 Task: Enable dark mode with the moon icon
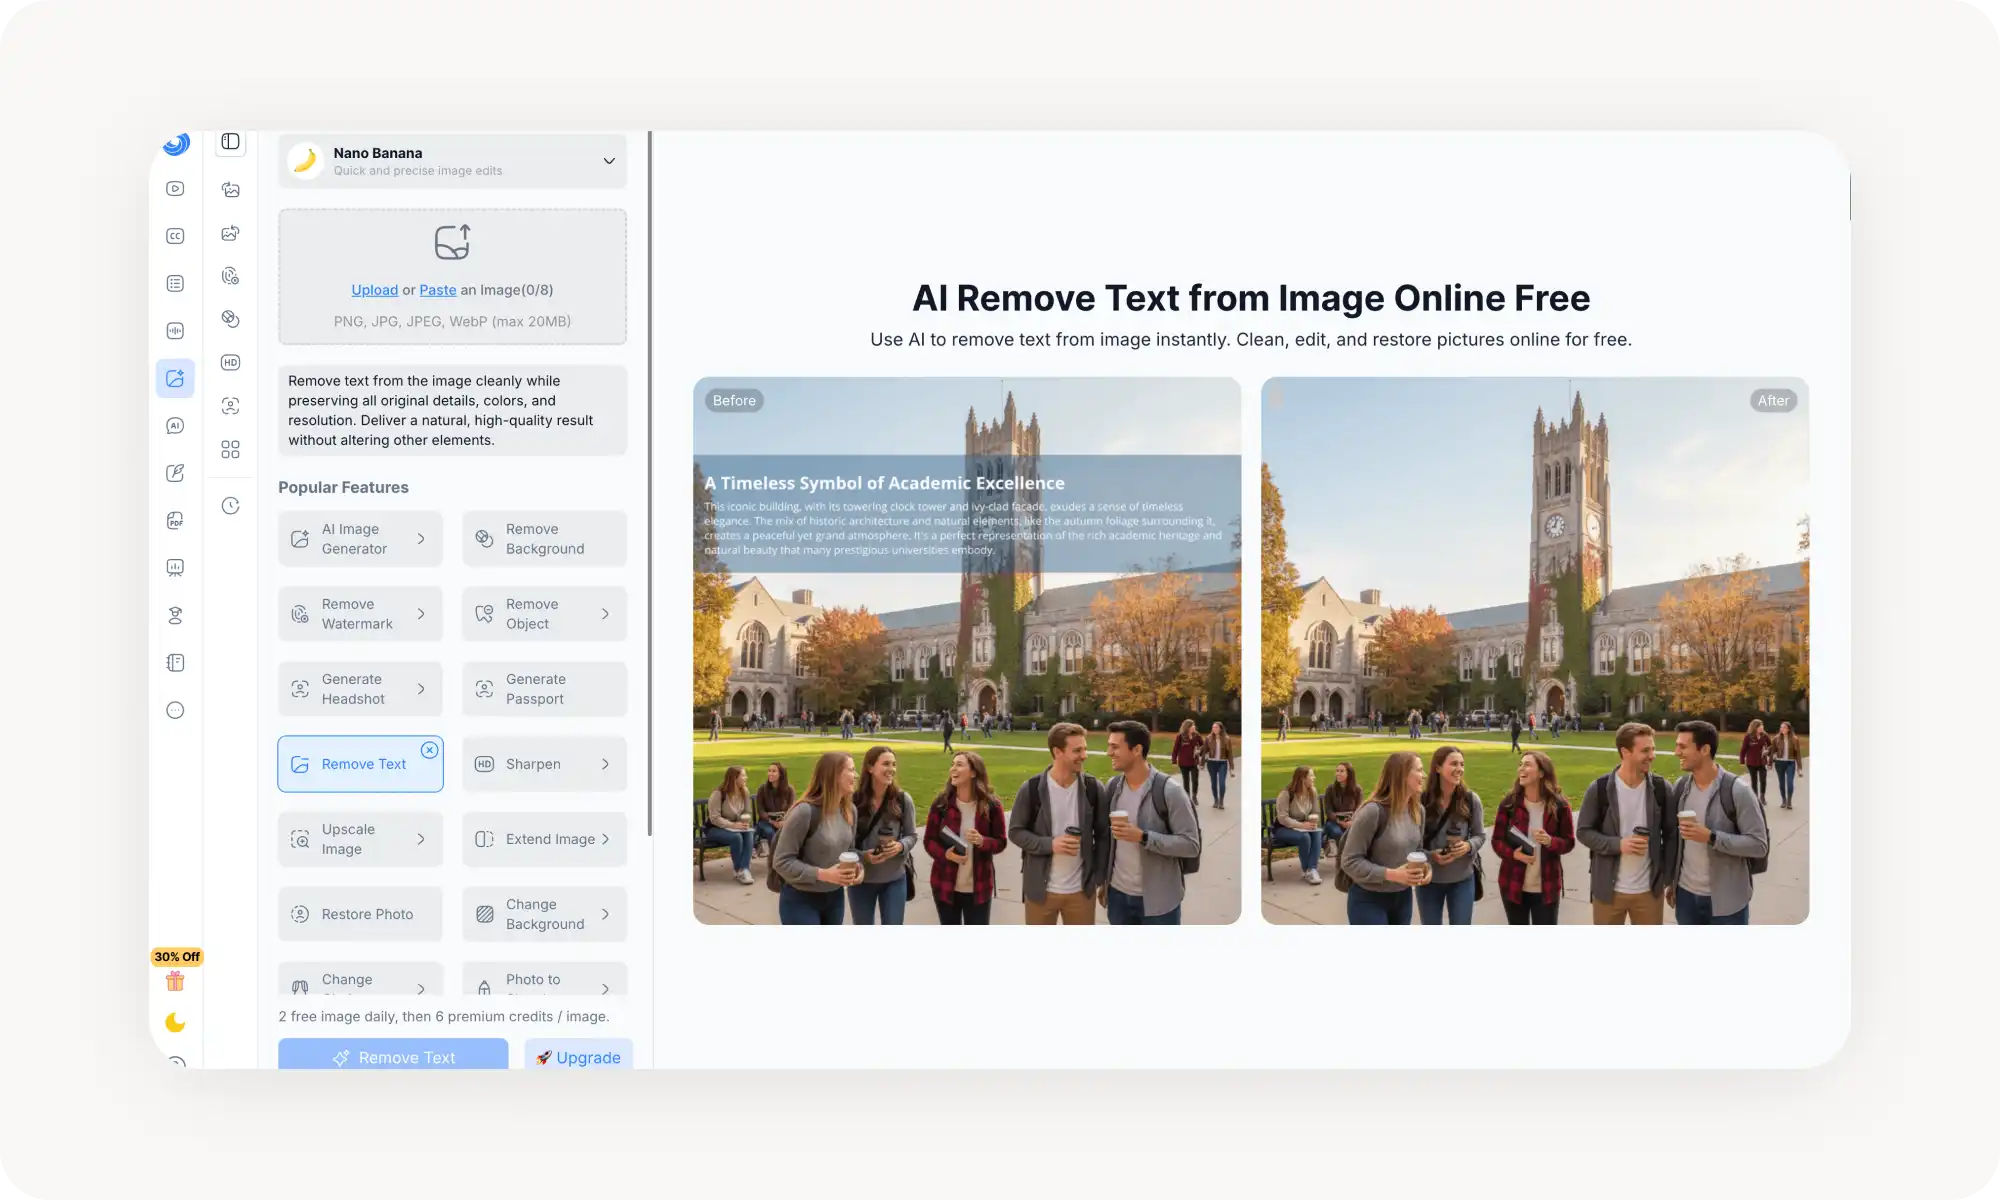click(175, 1022)
